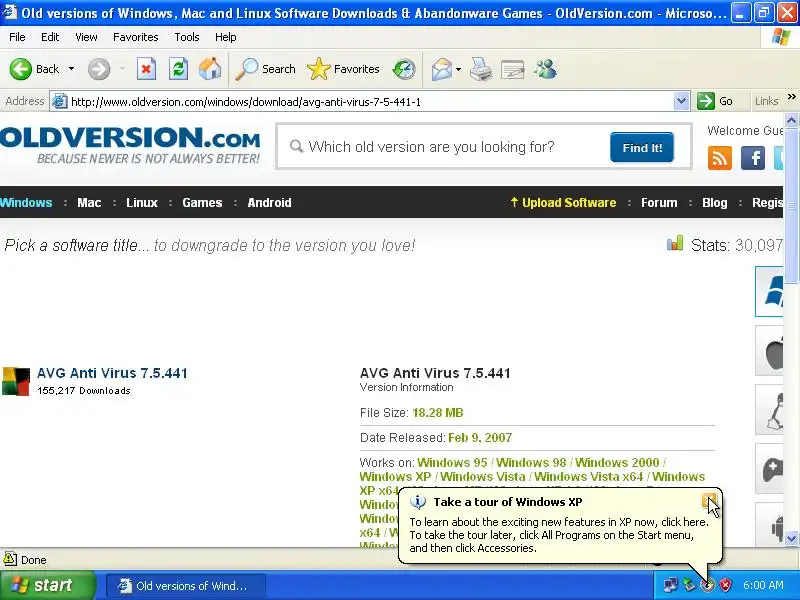This screenshot has width=800, height=600.
Task: Refresh the page with the Refresh icon
Action: (178, 69)
